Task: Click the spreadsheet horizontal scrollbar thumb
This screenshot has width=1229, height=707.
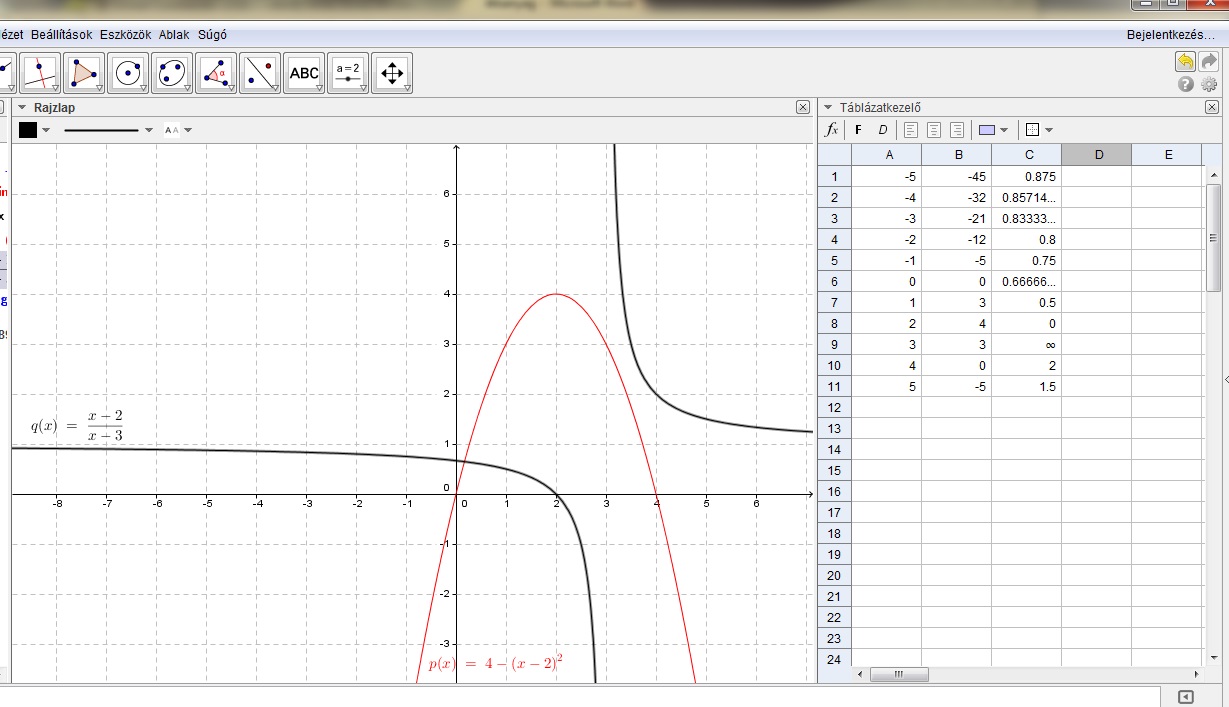Action: point(898,675)
